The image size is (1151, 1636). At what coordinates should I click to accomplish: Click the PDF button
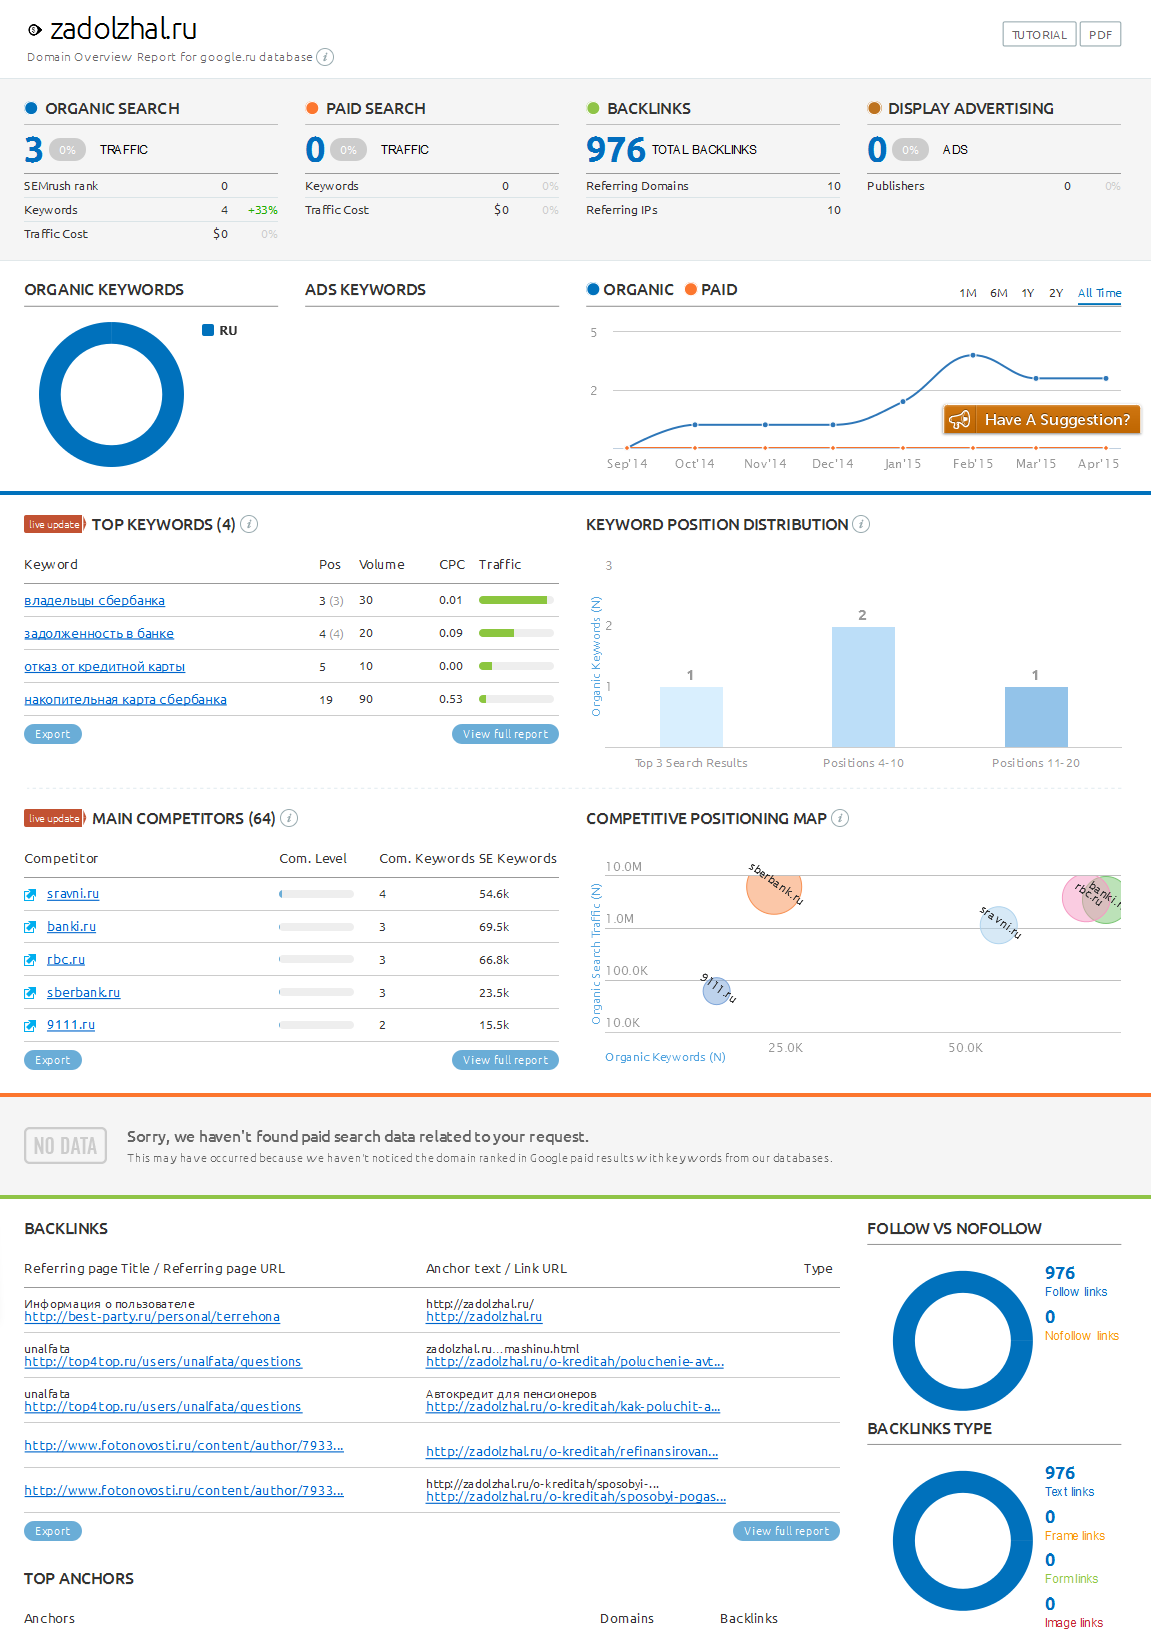[1100, 35]
